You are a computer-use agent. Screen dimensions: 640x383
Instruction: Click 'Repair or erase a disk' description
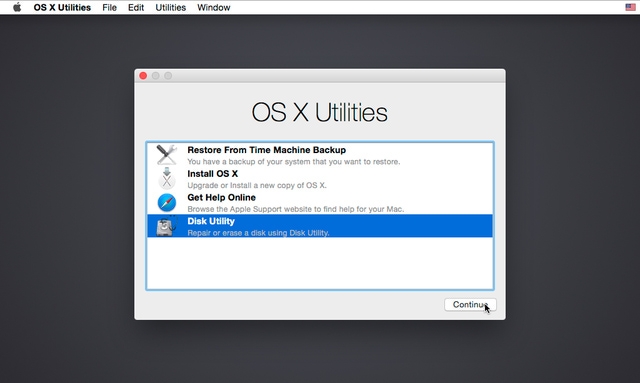coord(258,233)
